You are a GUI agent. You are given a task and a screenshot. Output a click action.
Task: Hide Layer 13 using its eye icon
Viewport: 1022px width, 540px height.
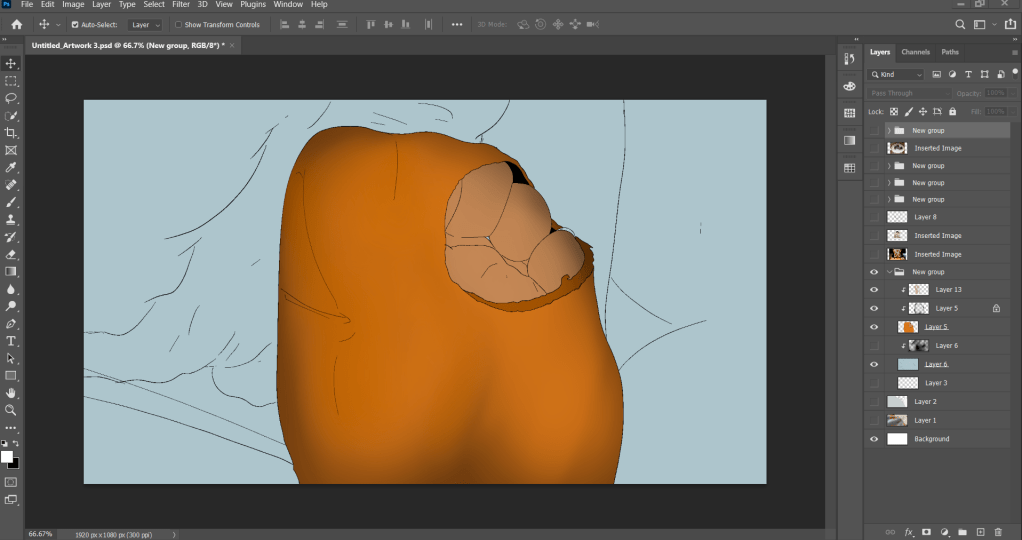[x=875, y=290]
